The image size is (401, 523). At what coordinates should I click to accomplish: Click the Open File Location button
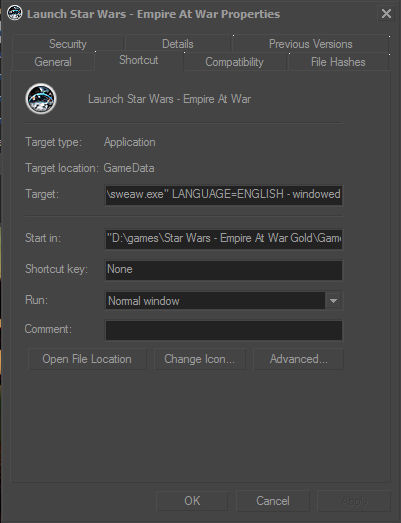87,359
